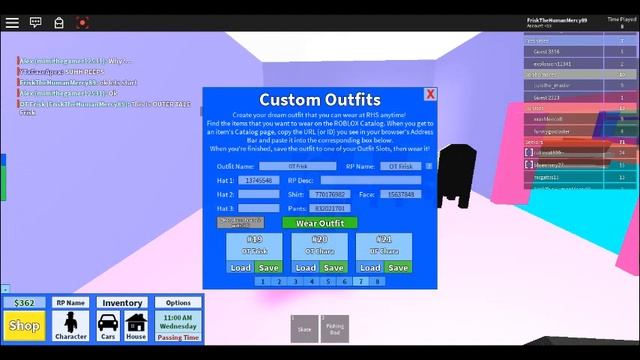This screenshot has height=360, width=640.
Task: Go to outfit page 5
Action: (x=328, y=281)
